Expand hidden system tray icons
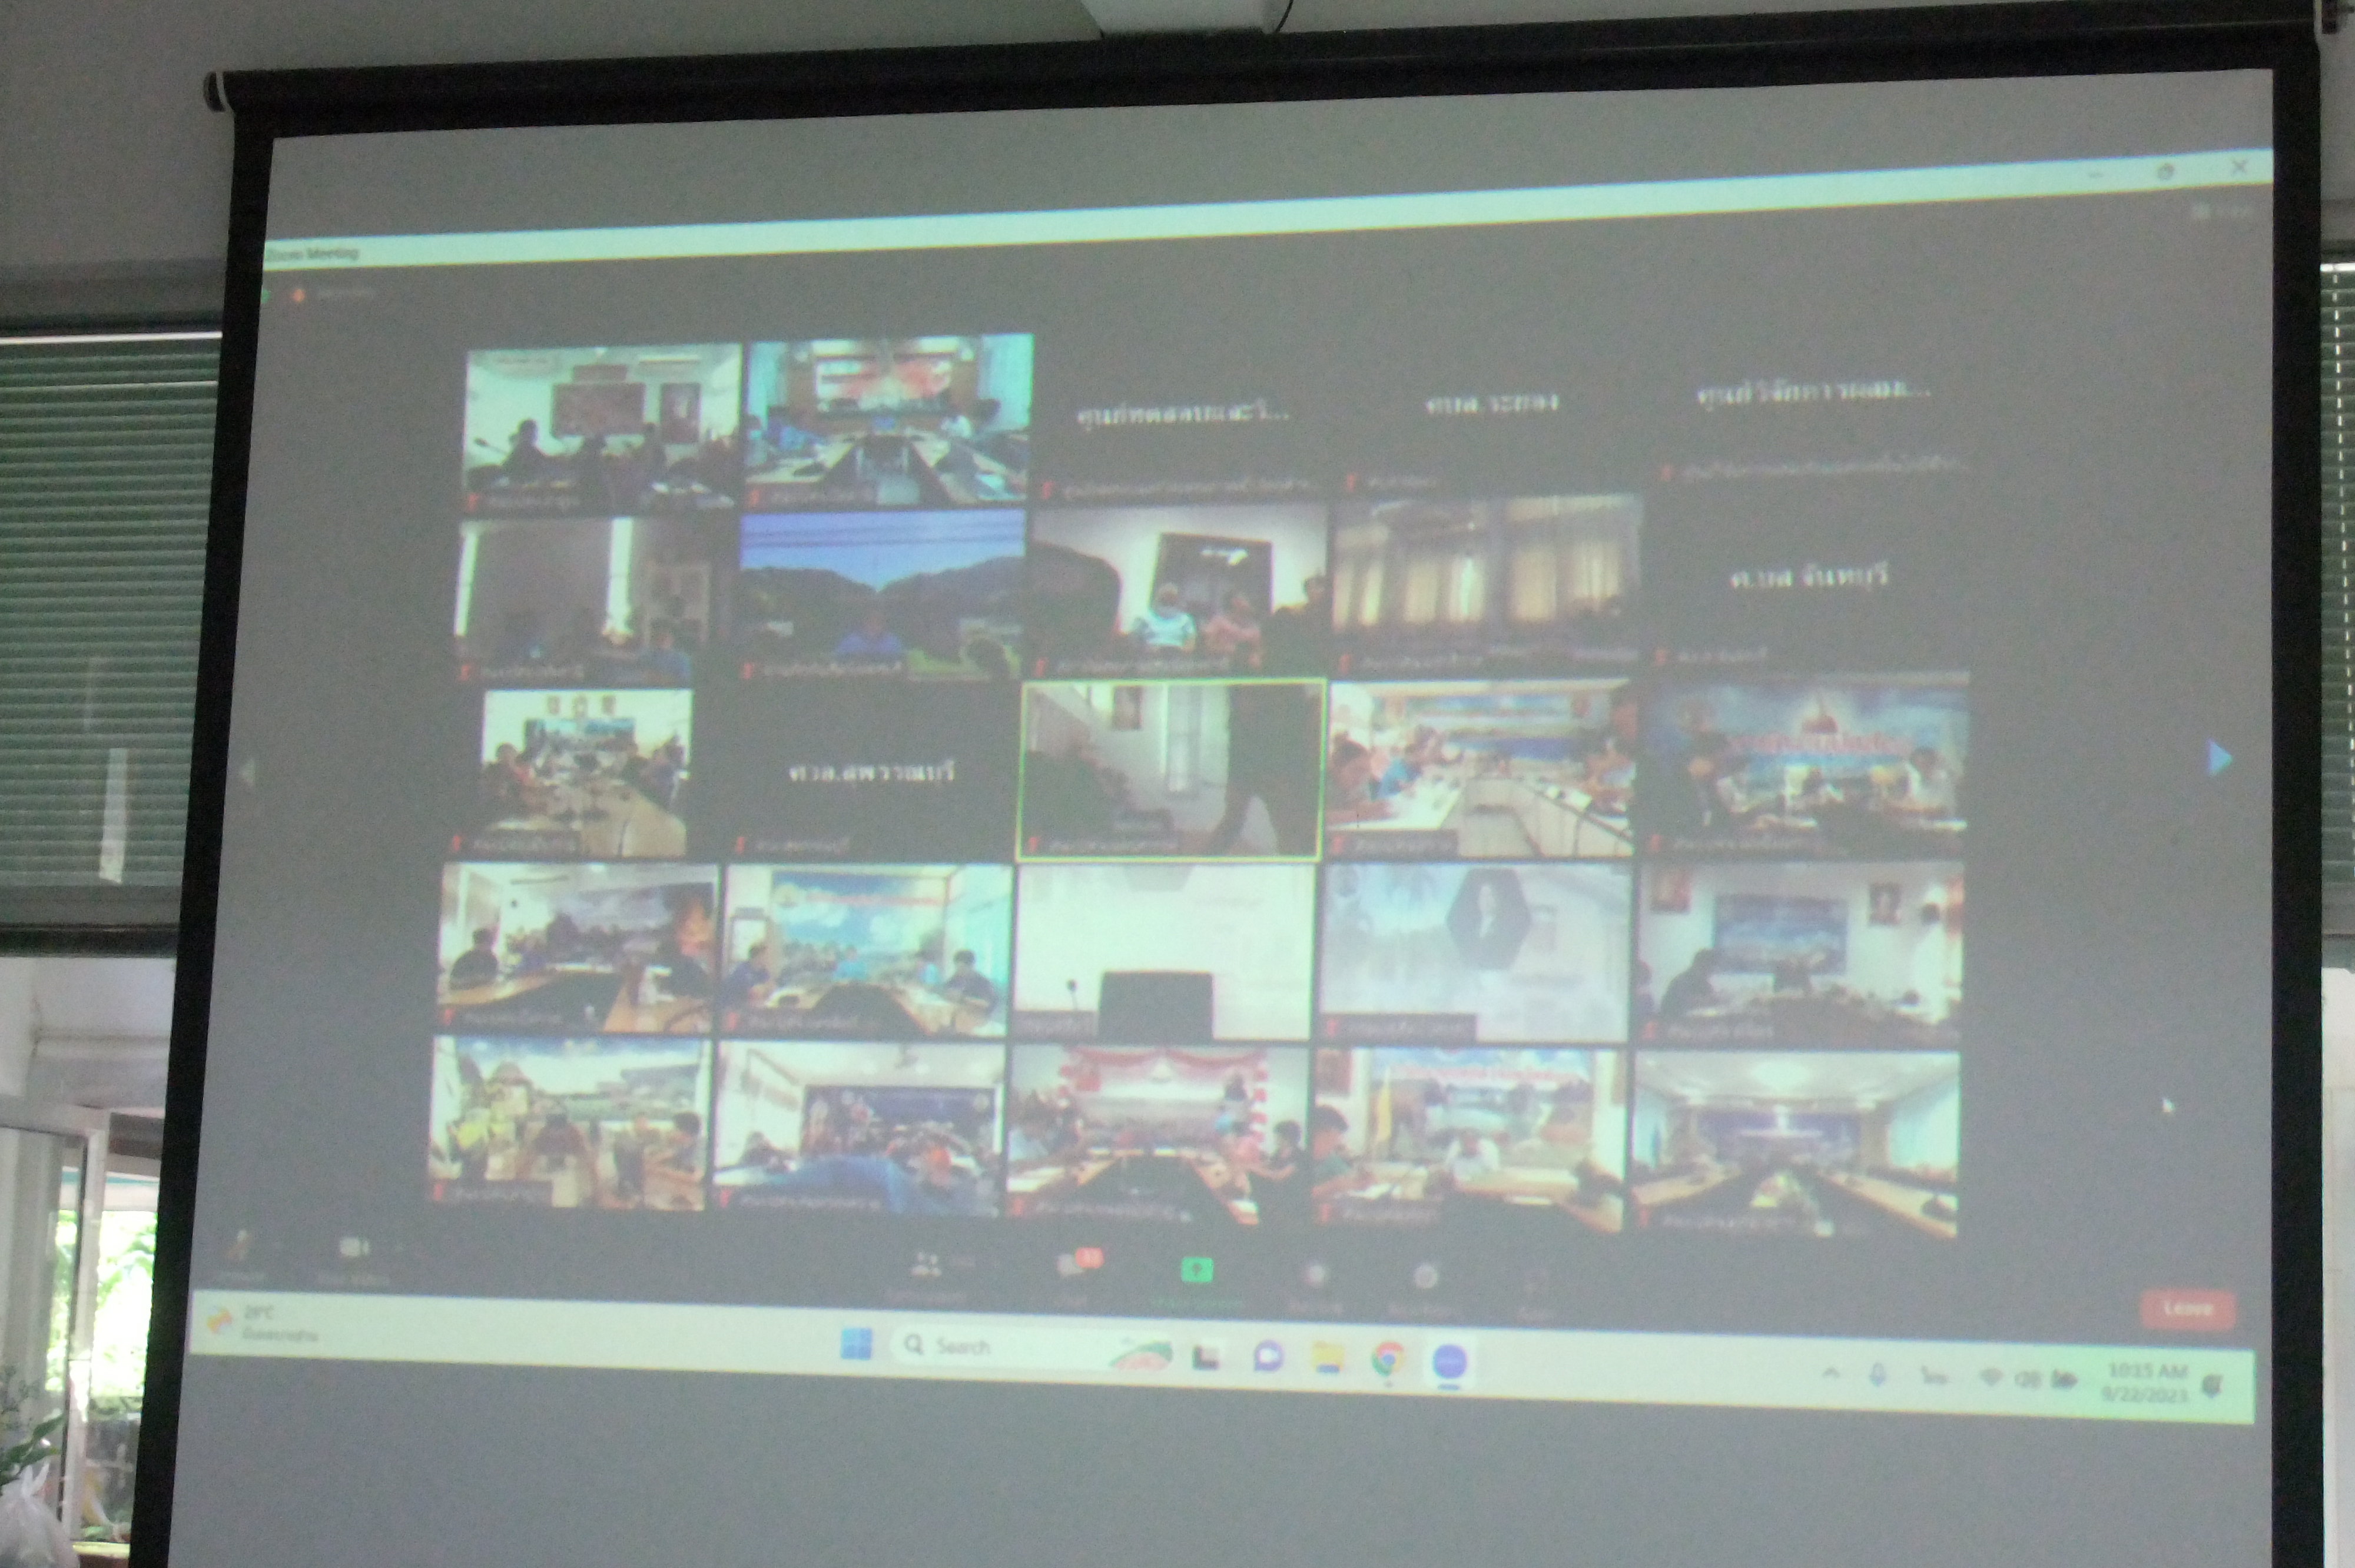The image size is (2355, 1568). (x=1831, y=1373)
